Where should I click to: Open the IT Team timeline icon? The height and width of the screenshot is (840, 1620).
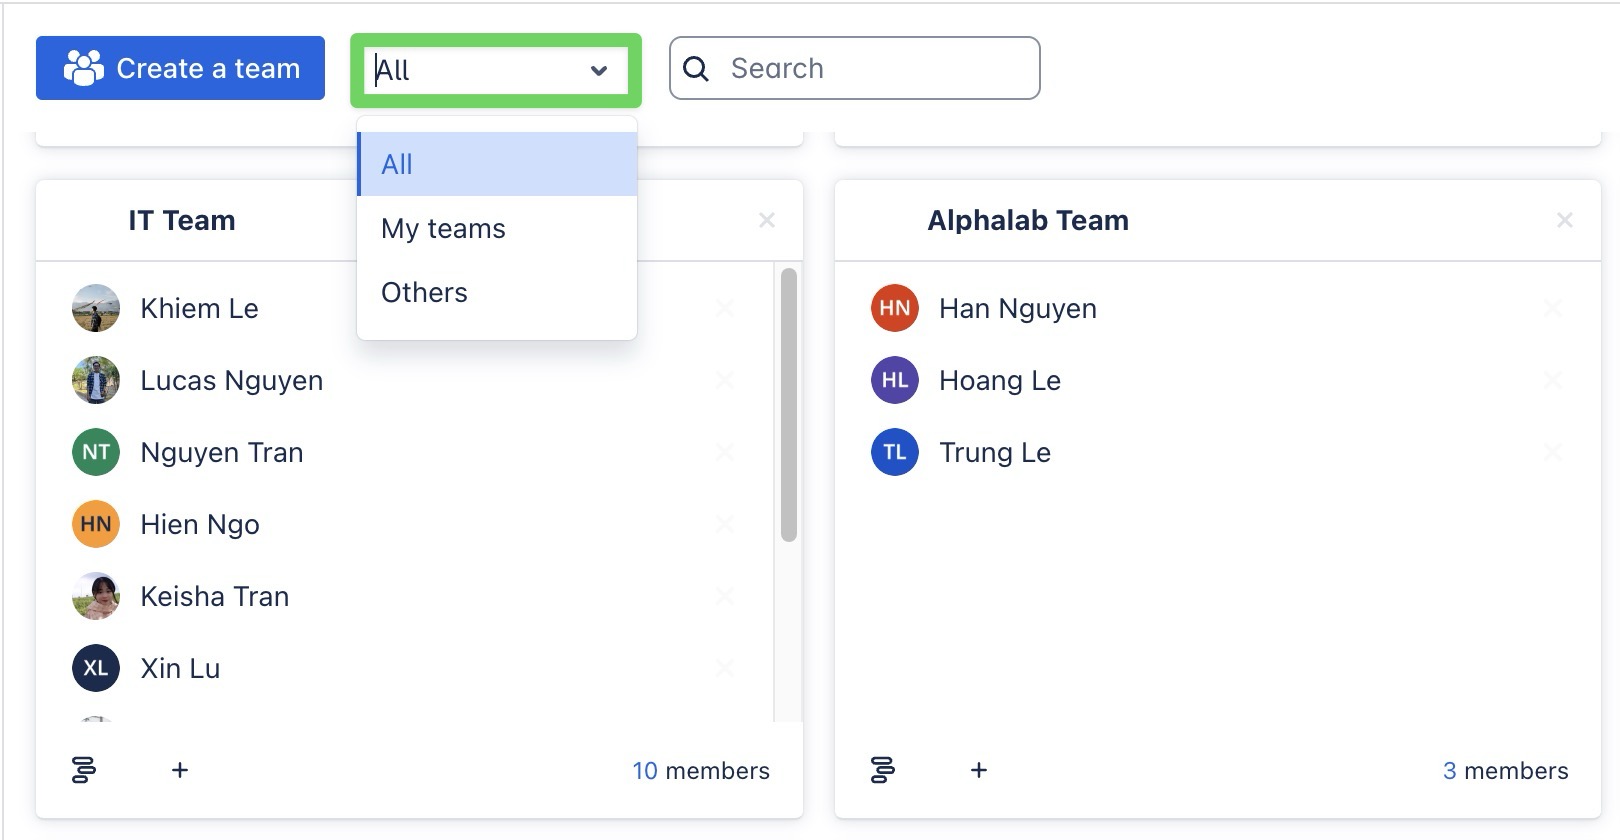click(x=84, y=770)
